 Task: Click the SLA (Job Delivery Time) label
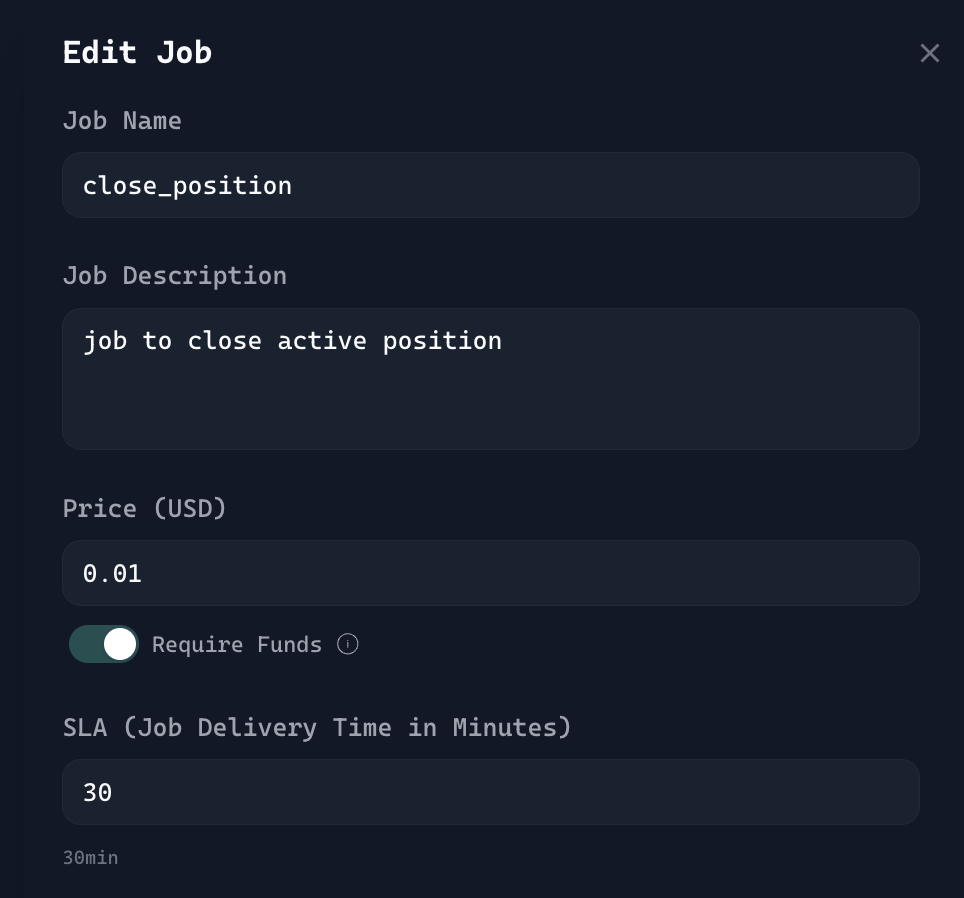point(317,727)
